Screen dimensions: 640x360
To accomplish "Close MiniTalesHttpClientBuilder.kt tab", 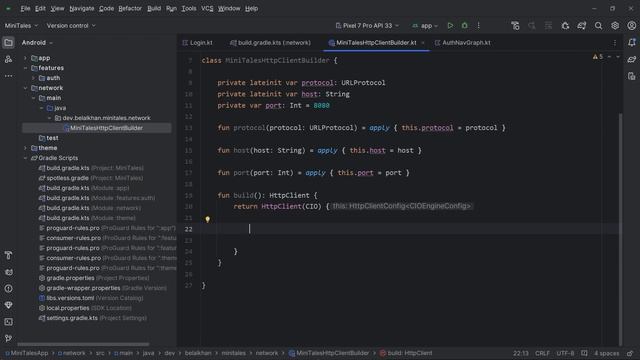I will pyautogui.click(x=423, y=42).
